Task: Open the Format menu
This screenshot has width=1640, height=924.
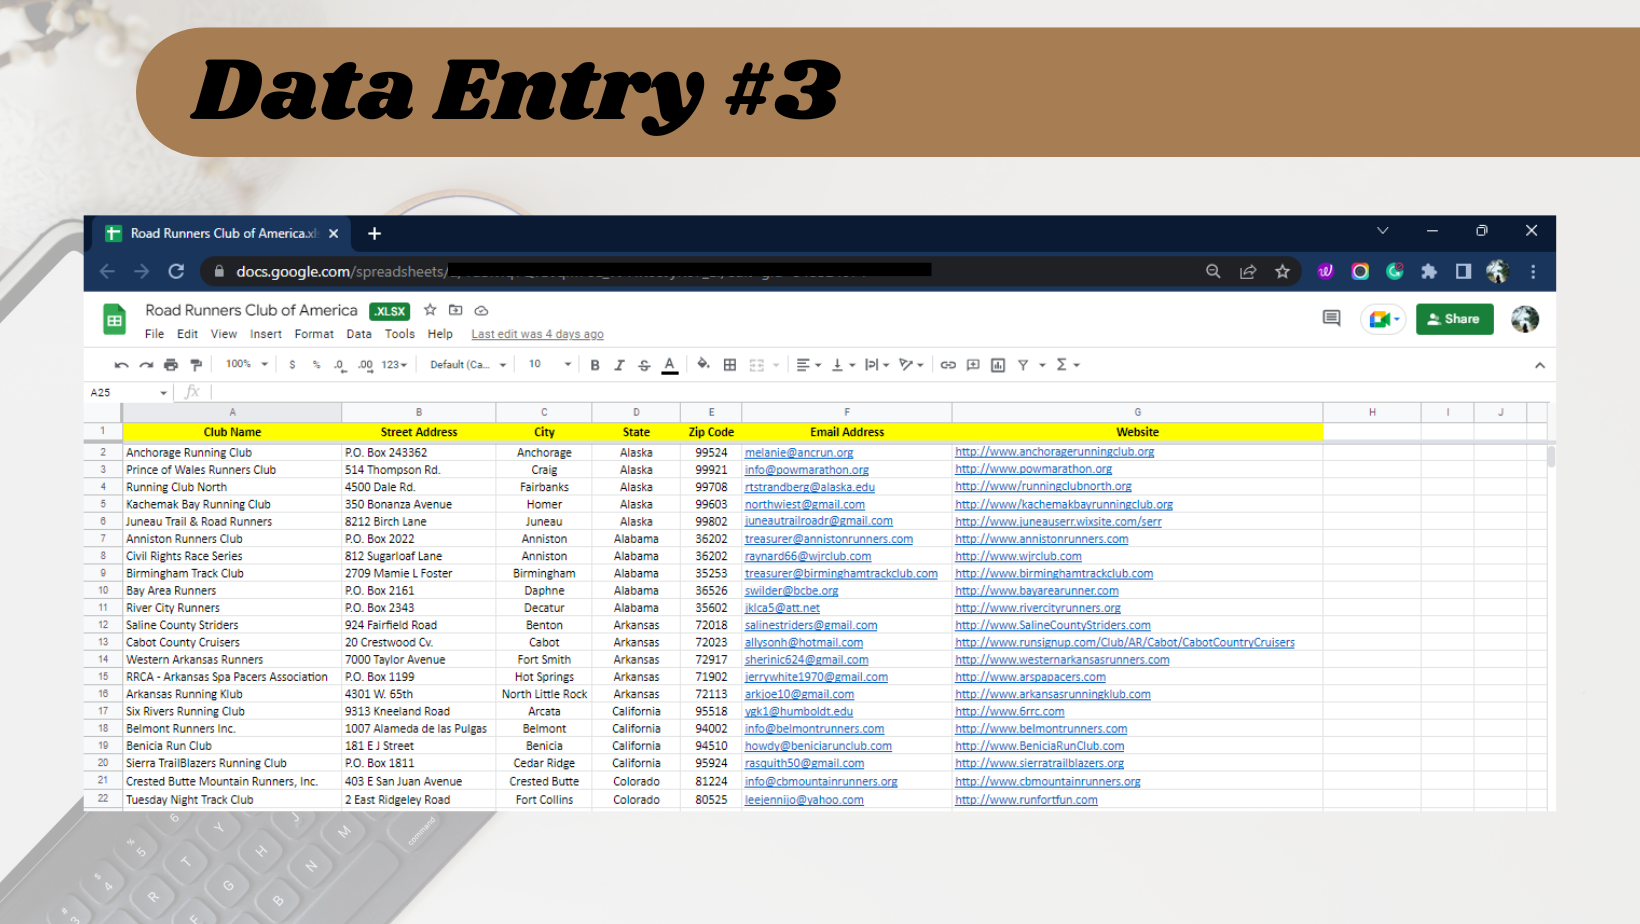Action: (x=314, y=334)
